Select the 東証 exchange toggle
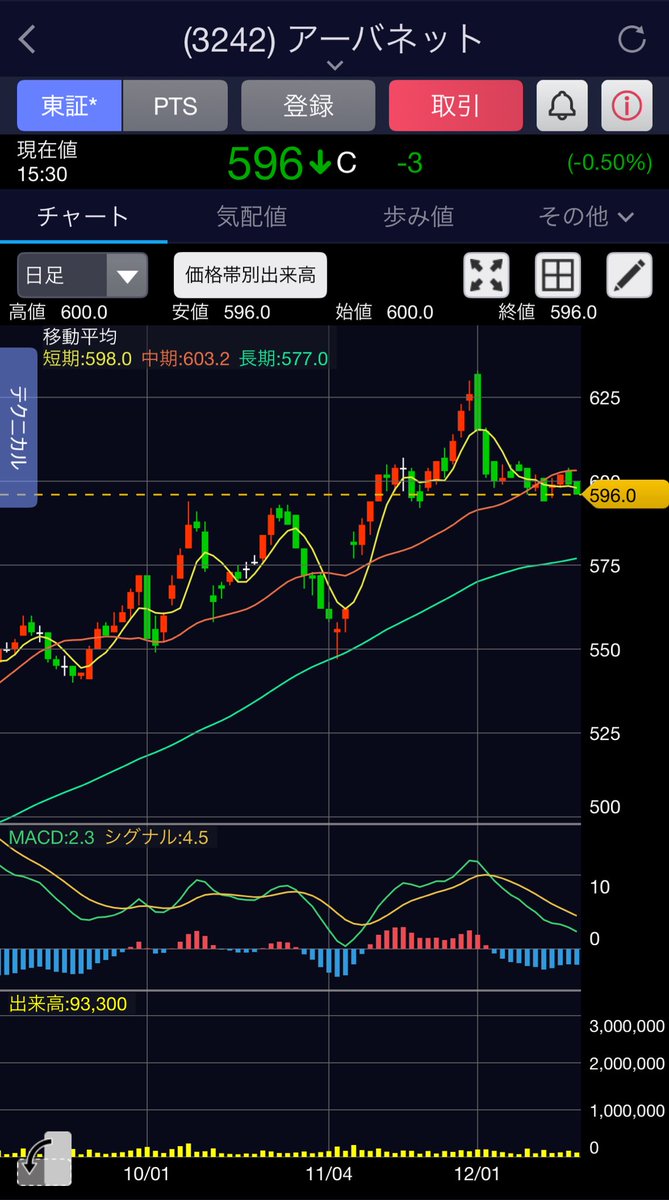The height and width of the screenshot is (1200, 669). pyautogui.click(x=69, y=105)
